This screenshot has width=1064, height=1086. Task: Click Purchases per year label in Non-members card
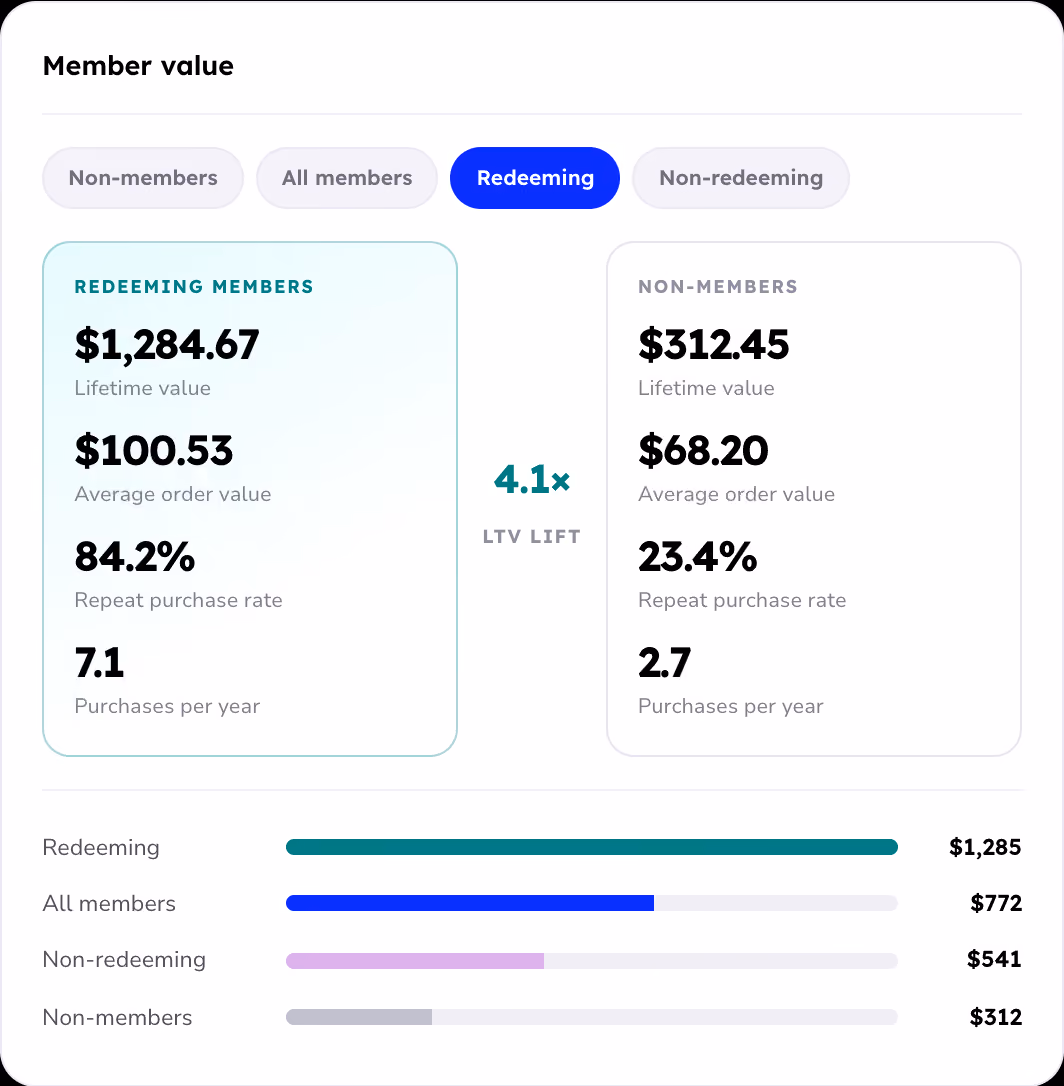(x=731, y=706)
